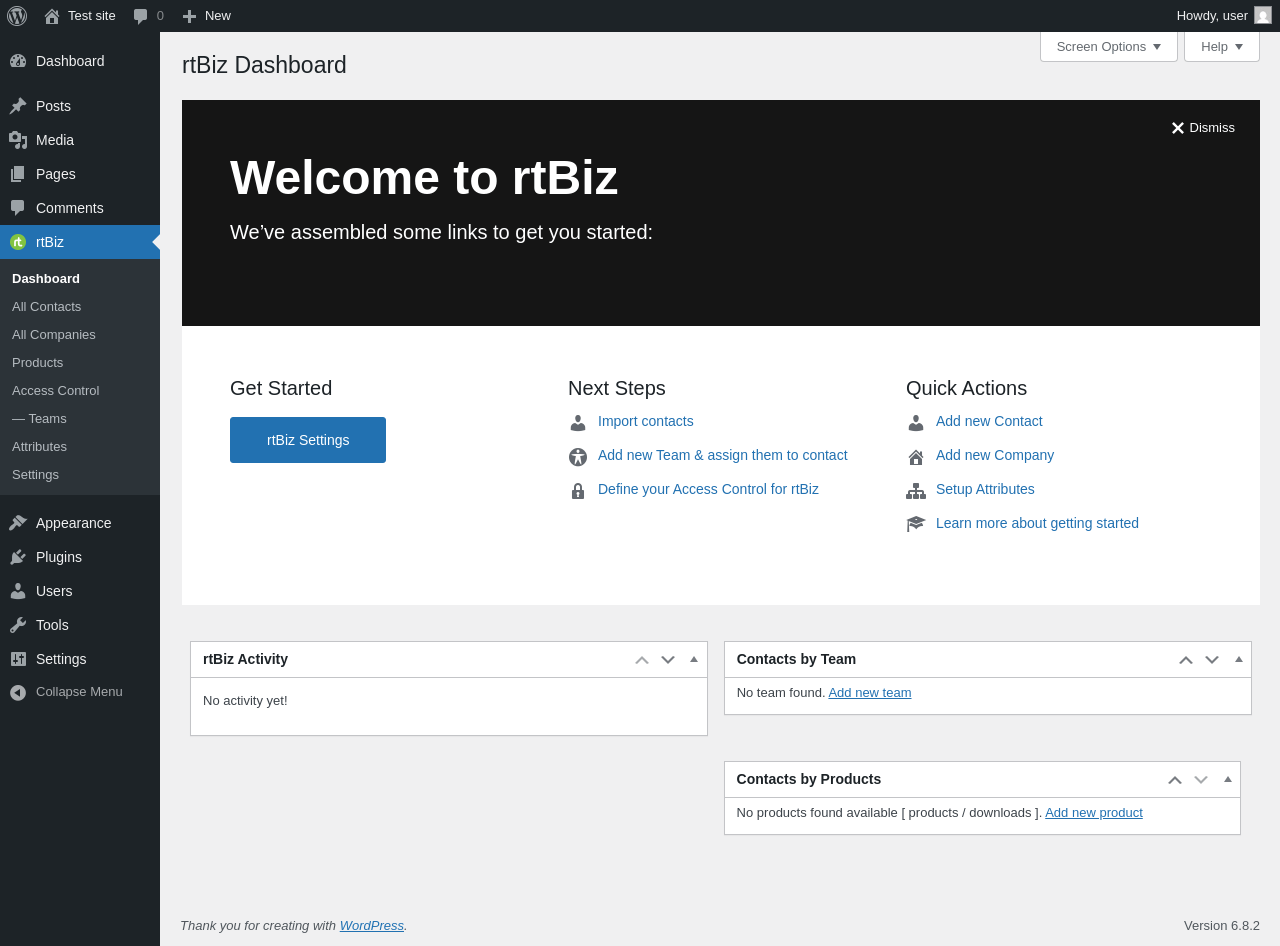The image size is (1280, 946).
Task: Open the comments bubble in admin bar
Action: point(141,16)
